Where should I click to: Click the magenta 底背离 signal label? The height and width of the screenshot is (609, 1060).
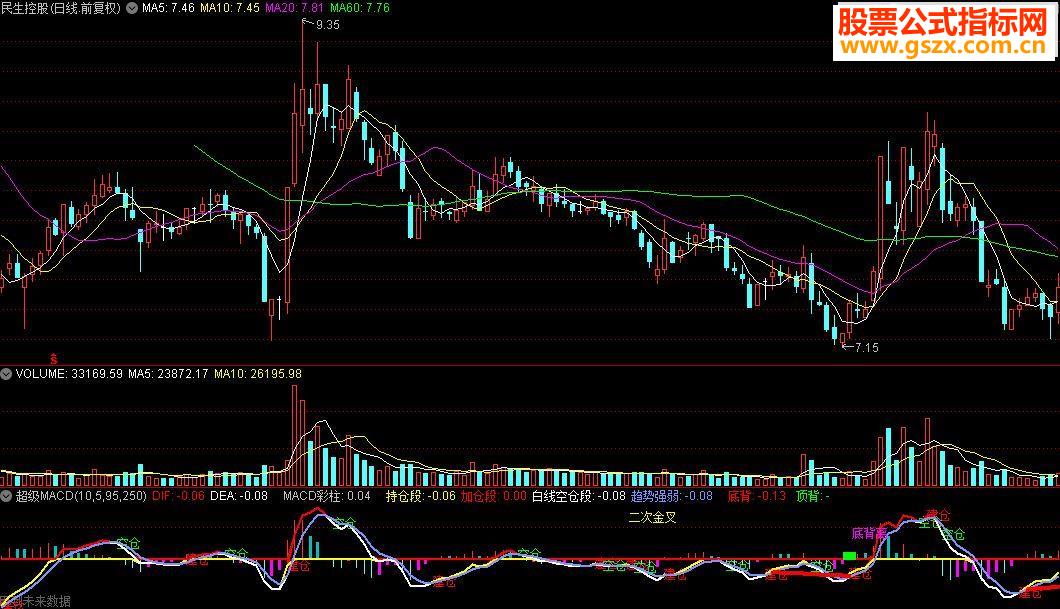(869, 533)
